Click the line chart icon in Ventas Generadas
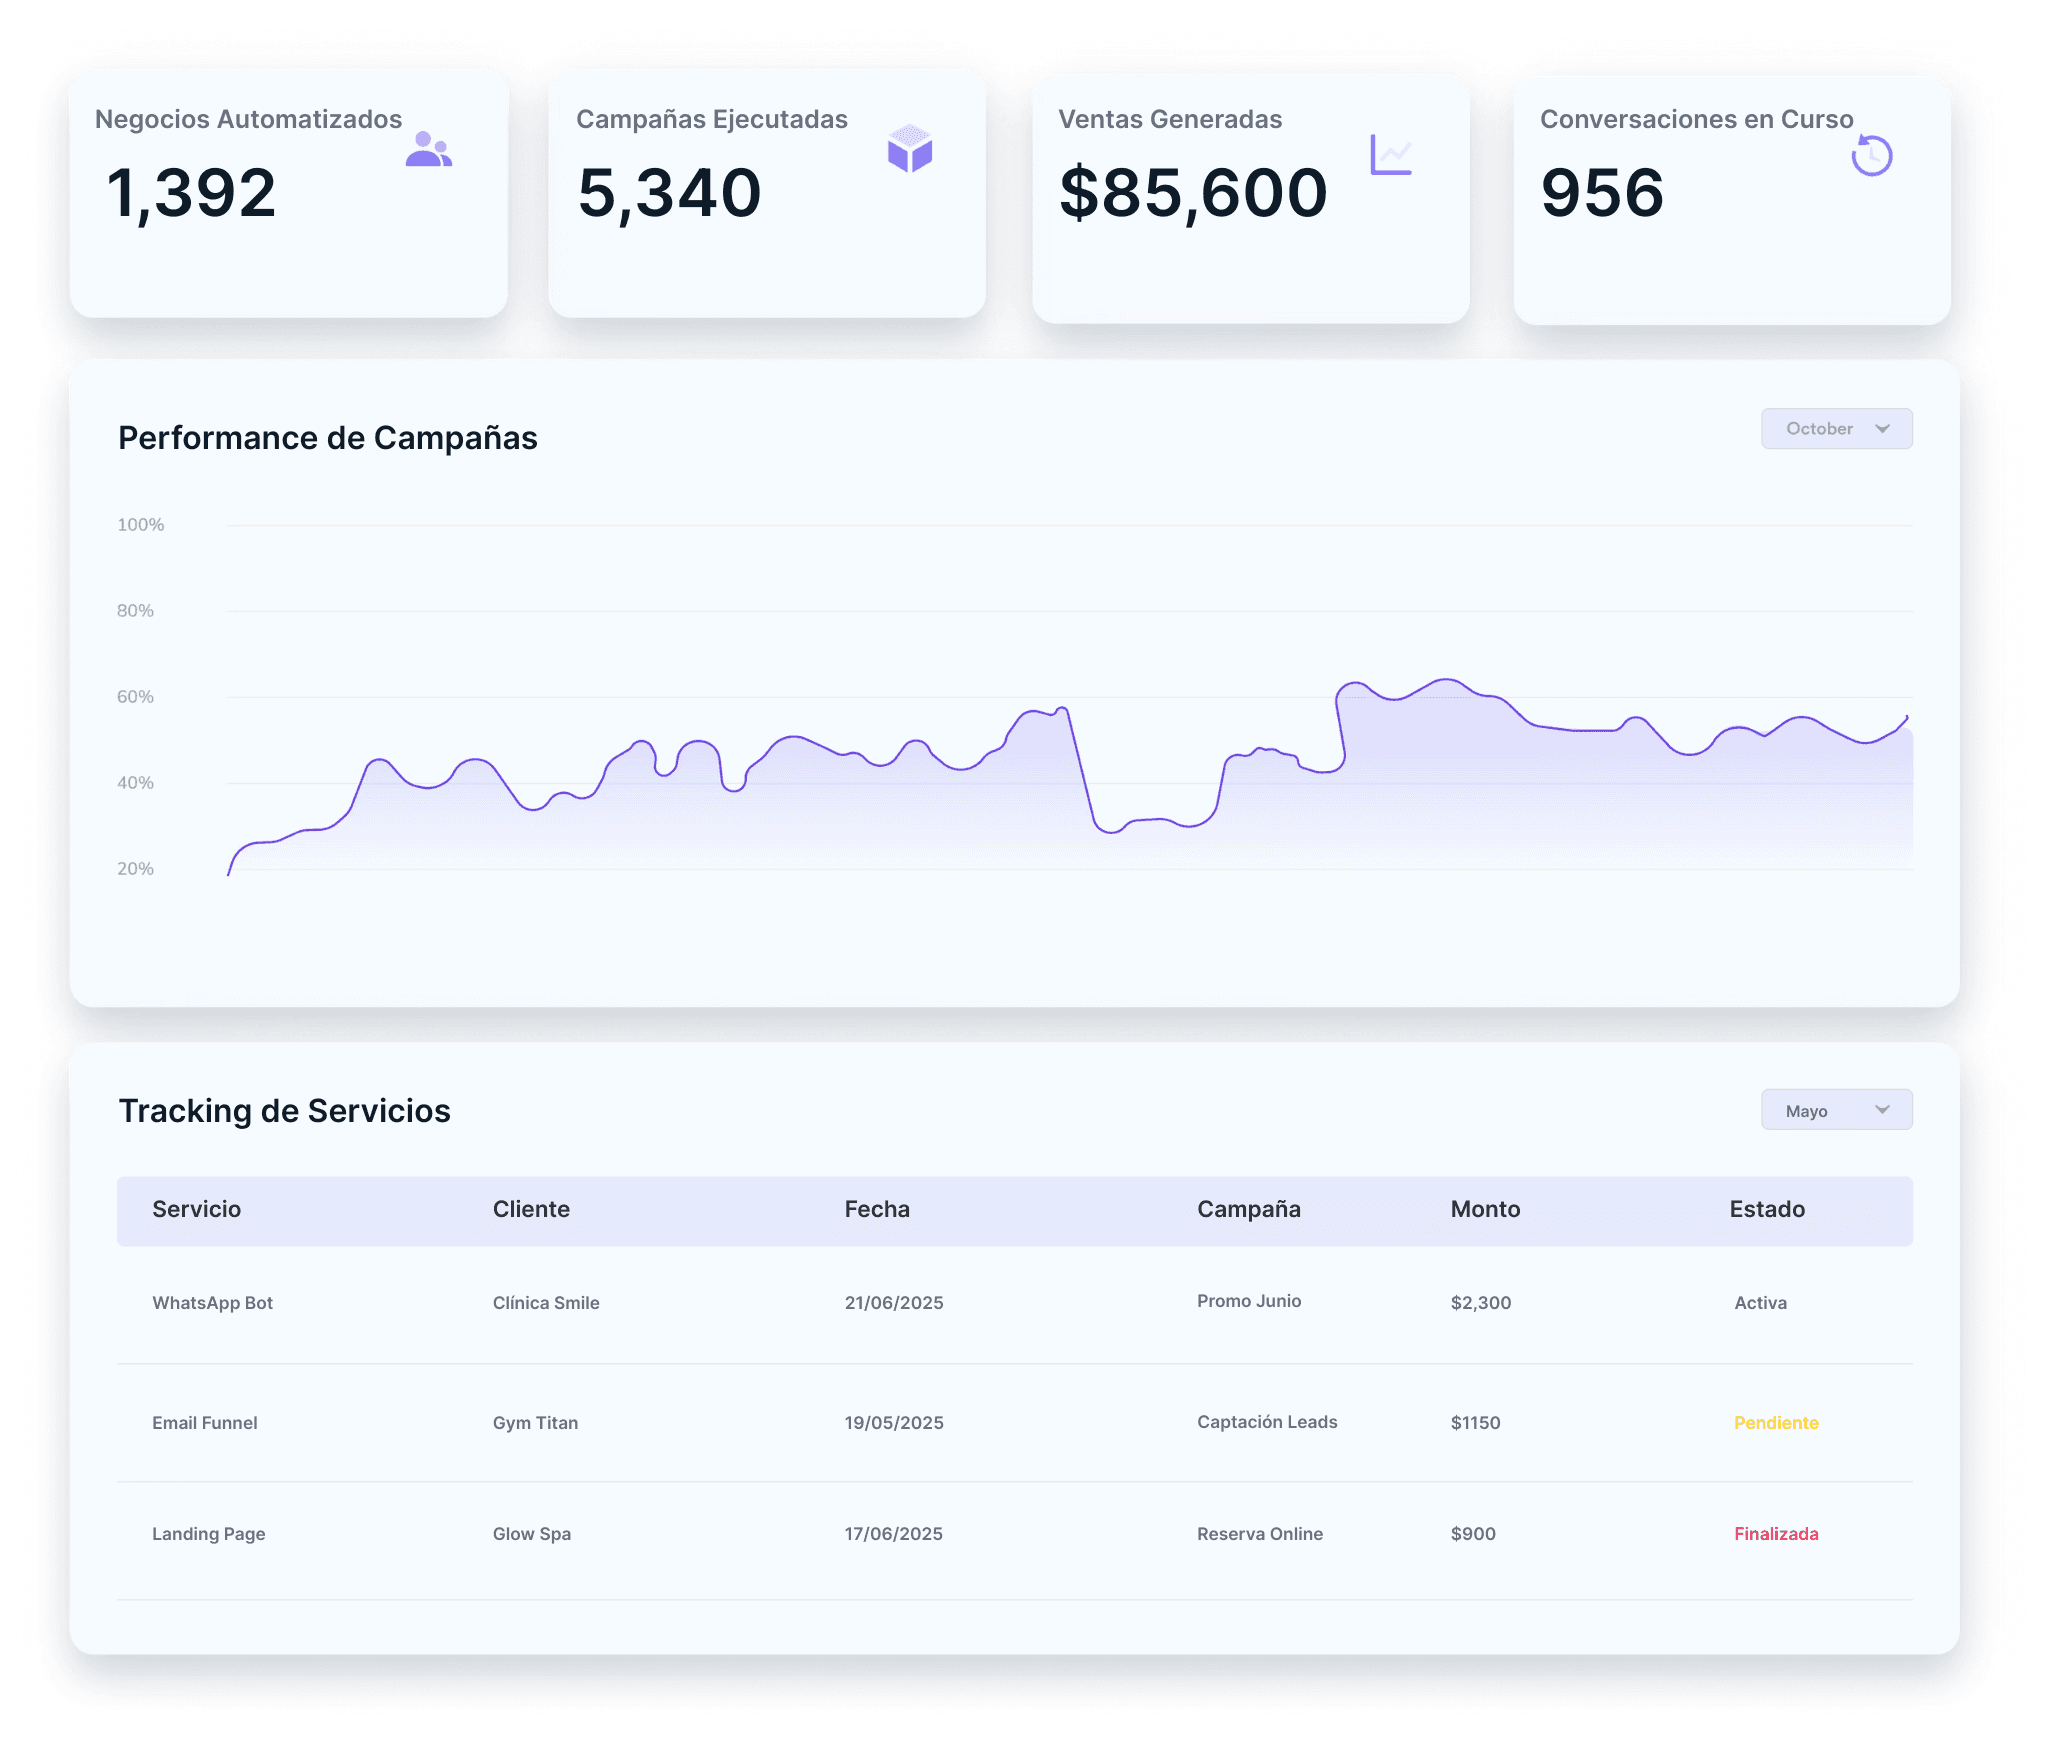Screen dimensions: 2048x1742 point(1391,154)
